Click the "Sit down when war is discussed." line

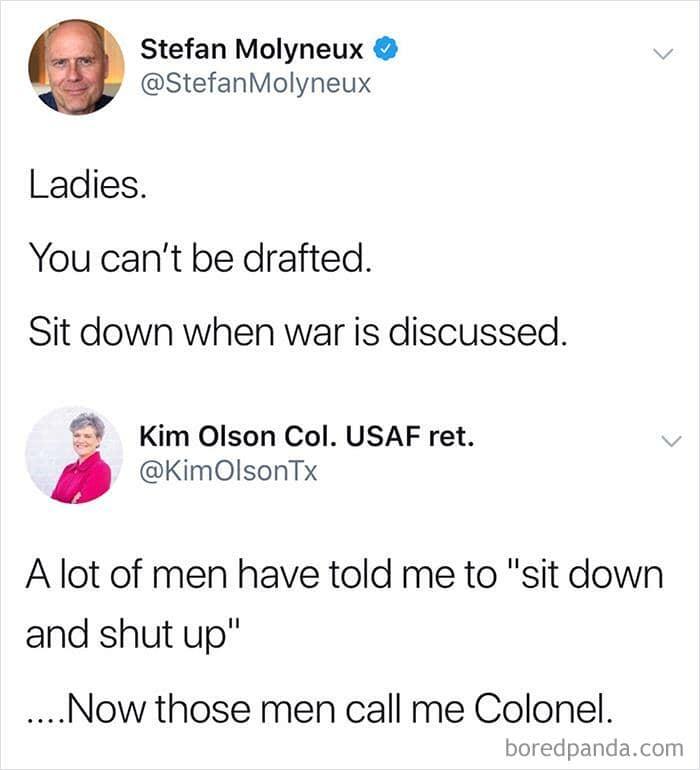pyautogui.click(x=298, y=331)
